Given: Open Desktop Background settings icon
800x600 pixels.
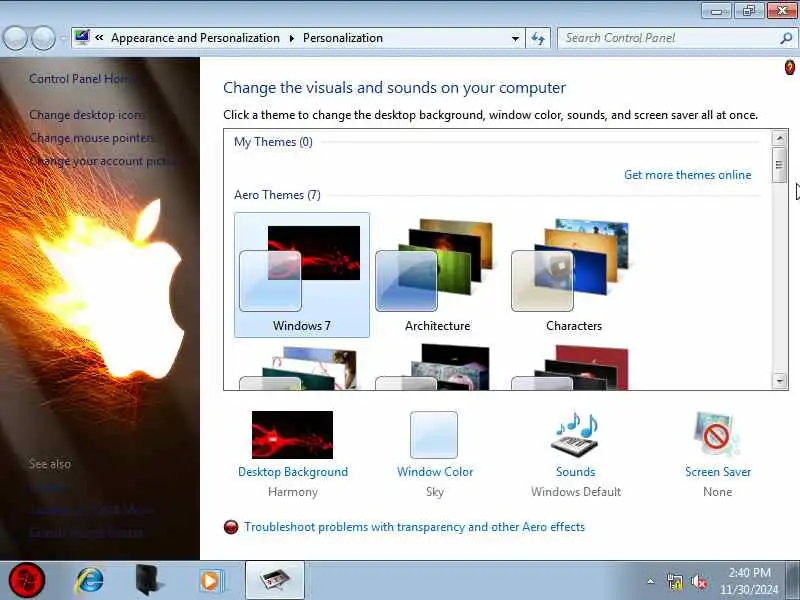Looking at the screenshot, I should [292, 435].
